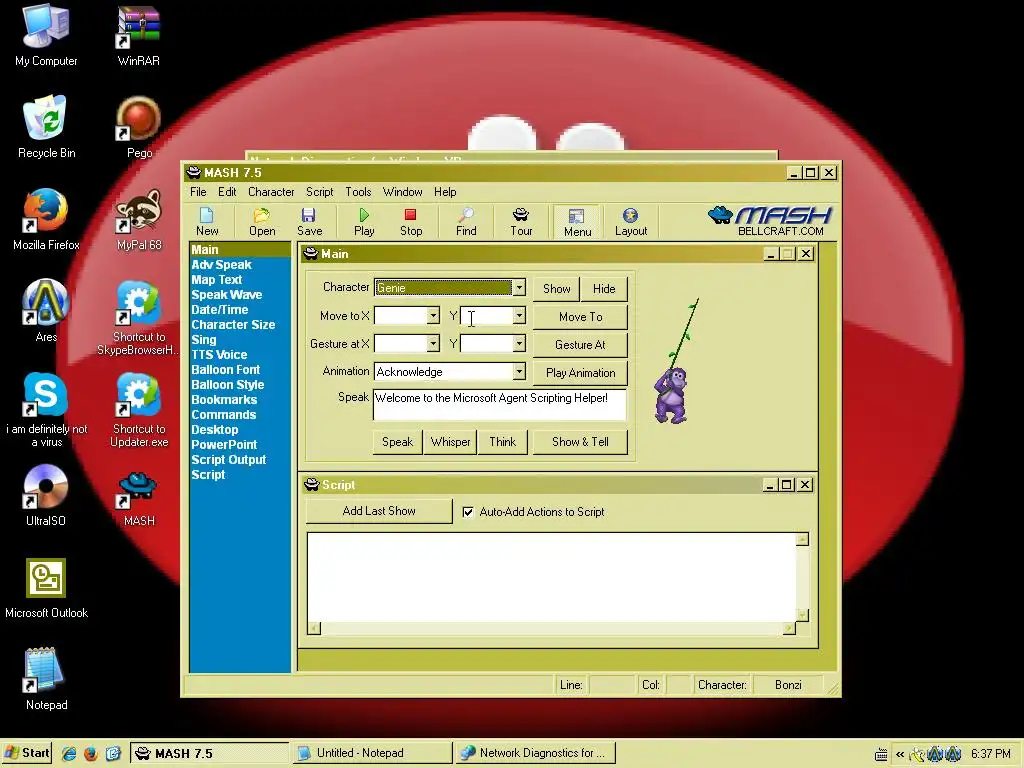Halt playback with the red Stop icon
The height and width of the screenshot is (768, 1024).
point(411,222)
